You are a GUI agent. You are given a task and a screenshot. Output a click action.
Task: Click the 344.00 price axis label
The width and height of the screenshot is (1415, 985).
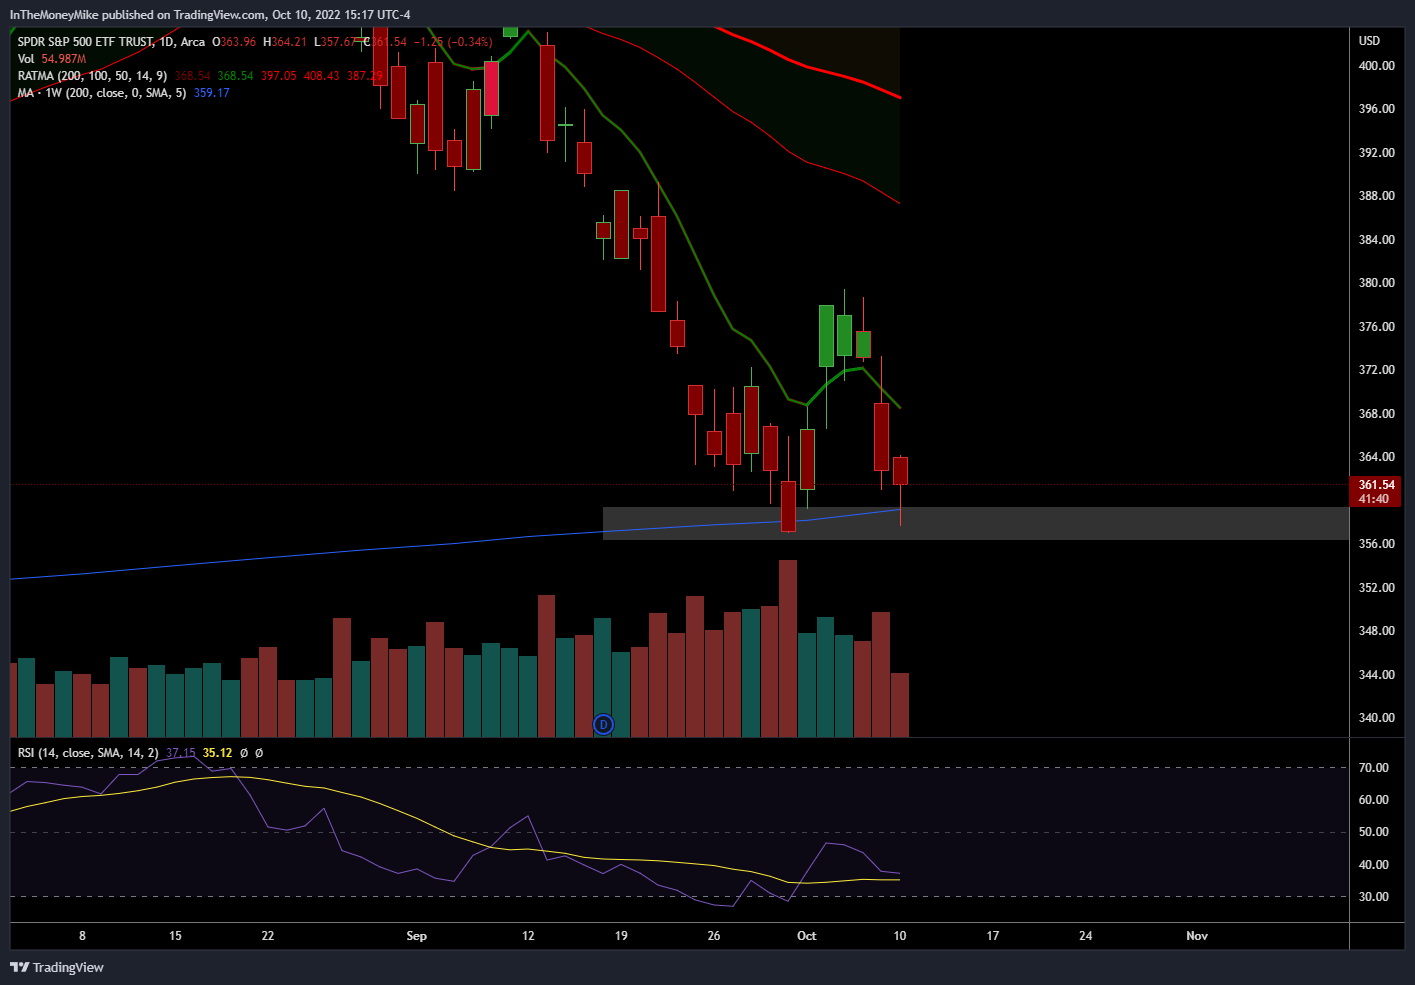[1377, 675]
